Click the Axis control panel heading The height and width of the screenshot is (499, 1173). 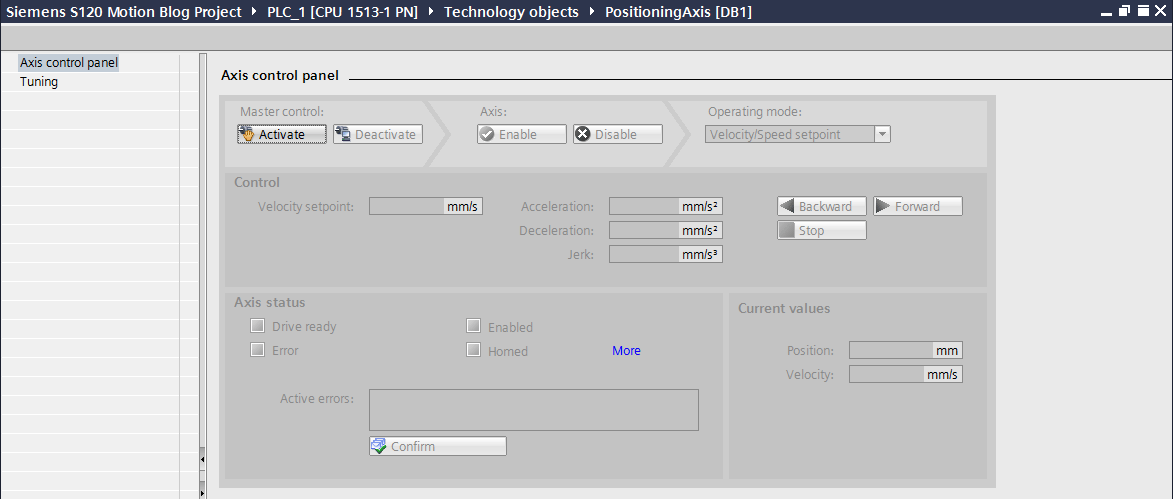tap(280, 76)
